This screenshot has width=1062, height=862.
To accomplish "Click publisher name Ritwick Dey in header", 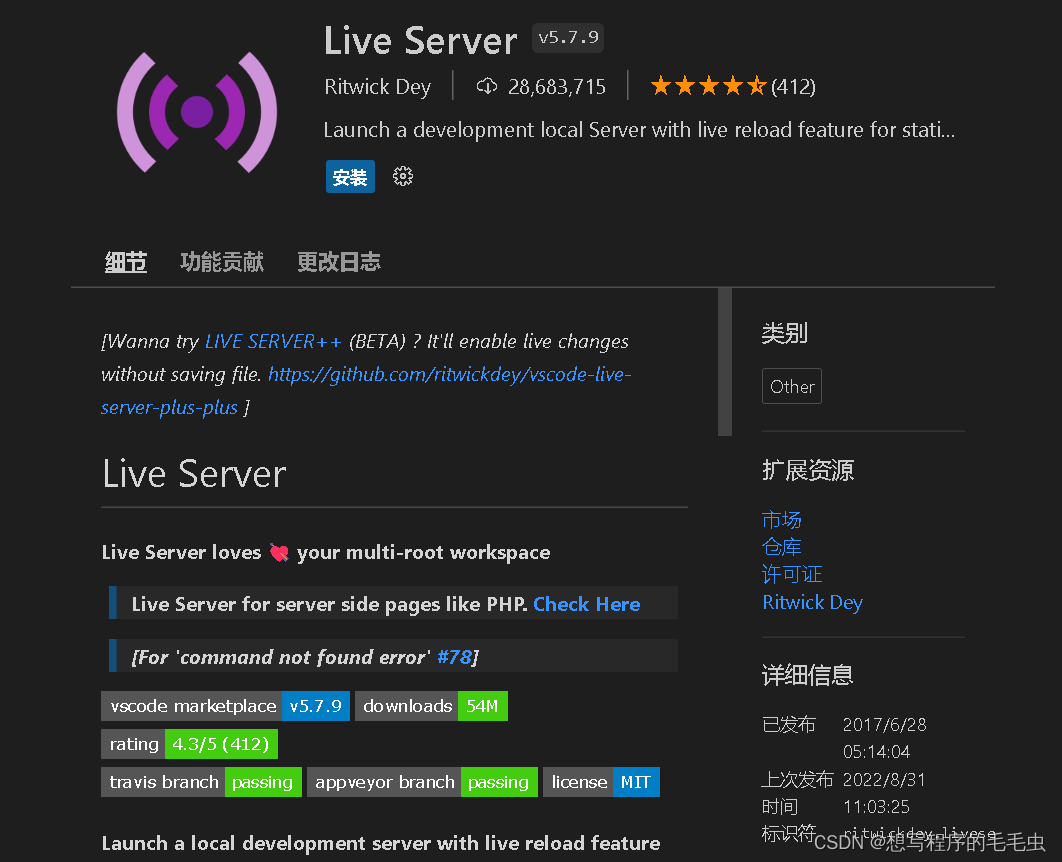I will coord(378,87).
